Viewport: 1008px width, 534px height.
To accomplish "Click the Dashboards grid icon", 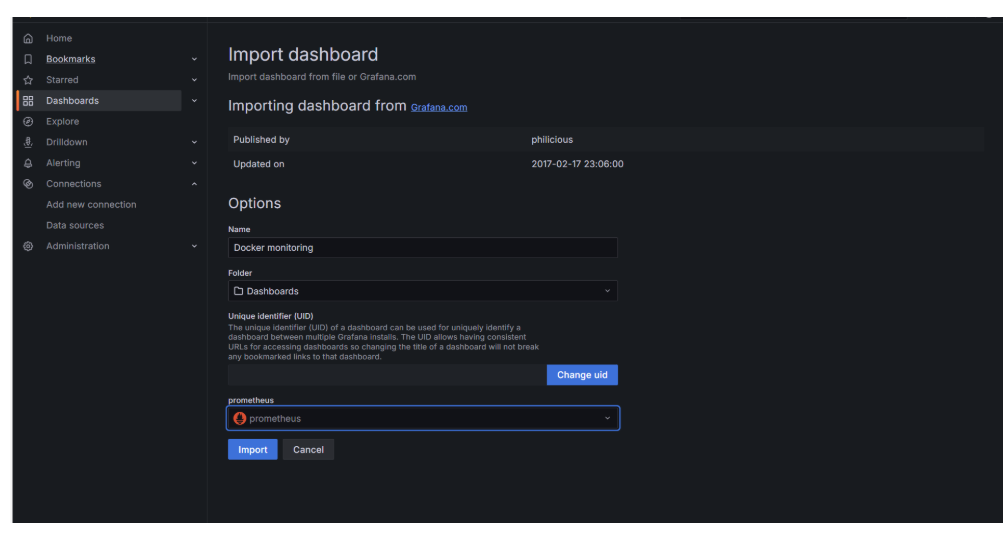I will 28,101.
